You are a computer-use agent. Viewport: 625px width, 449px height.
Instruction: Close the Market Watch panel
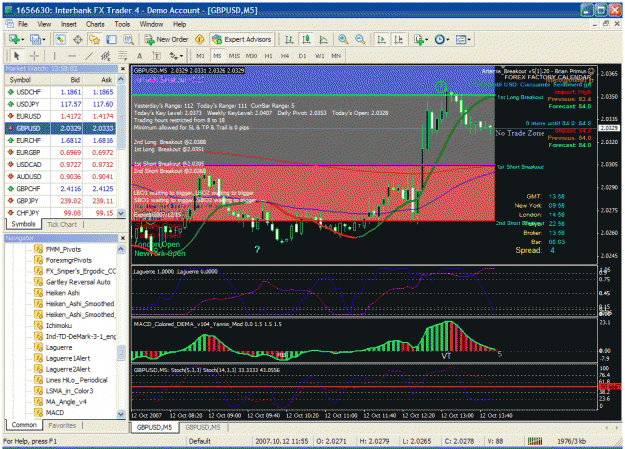123,69
